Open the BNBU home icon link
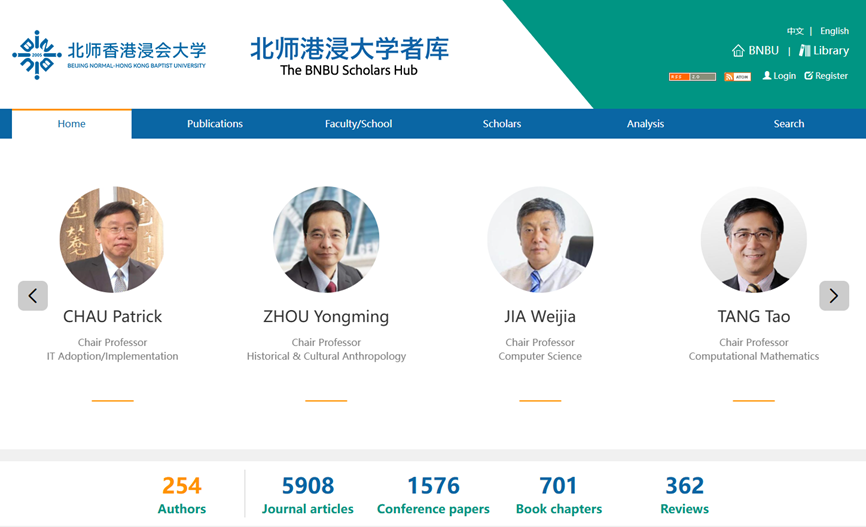The image size is (866, 527). [x=738, y=51]
